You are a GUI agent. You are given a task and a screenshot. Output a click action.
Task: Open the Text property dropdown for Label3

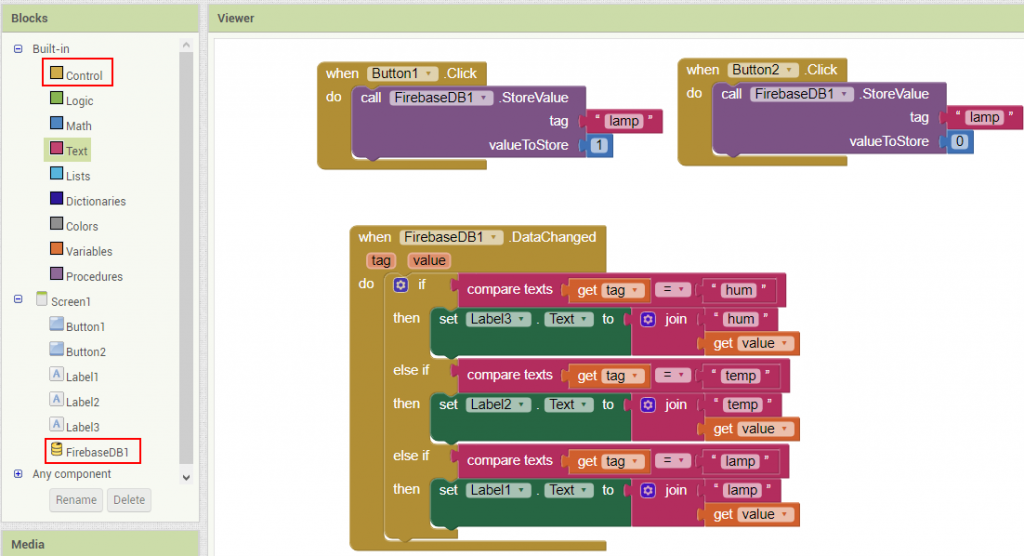point(569,319)
